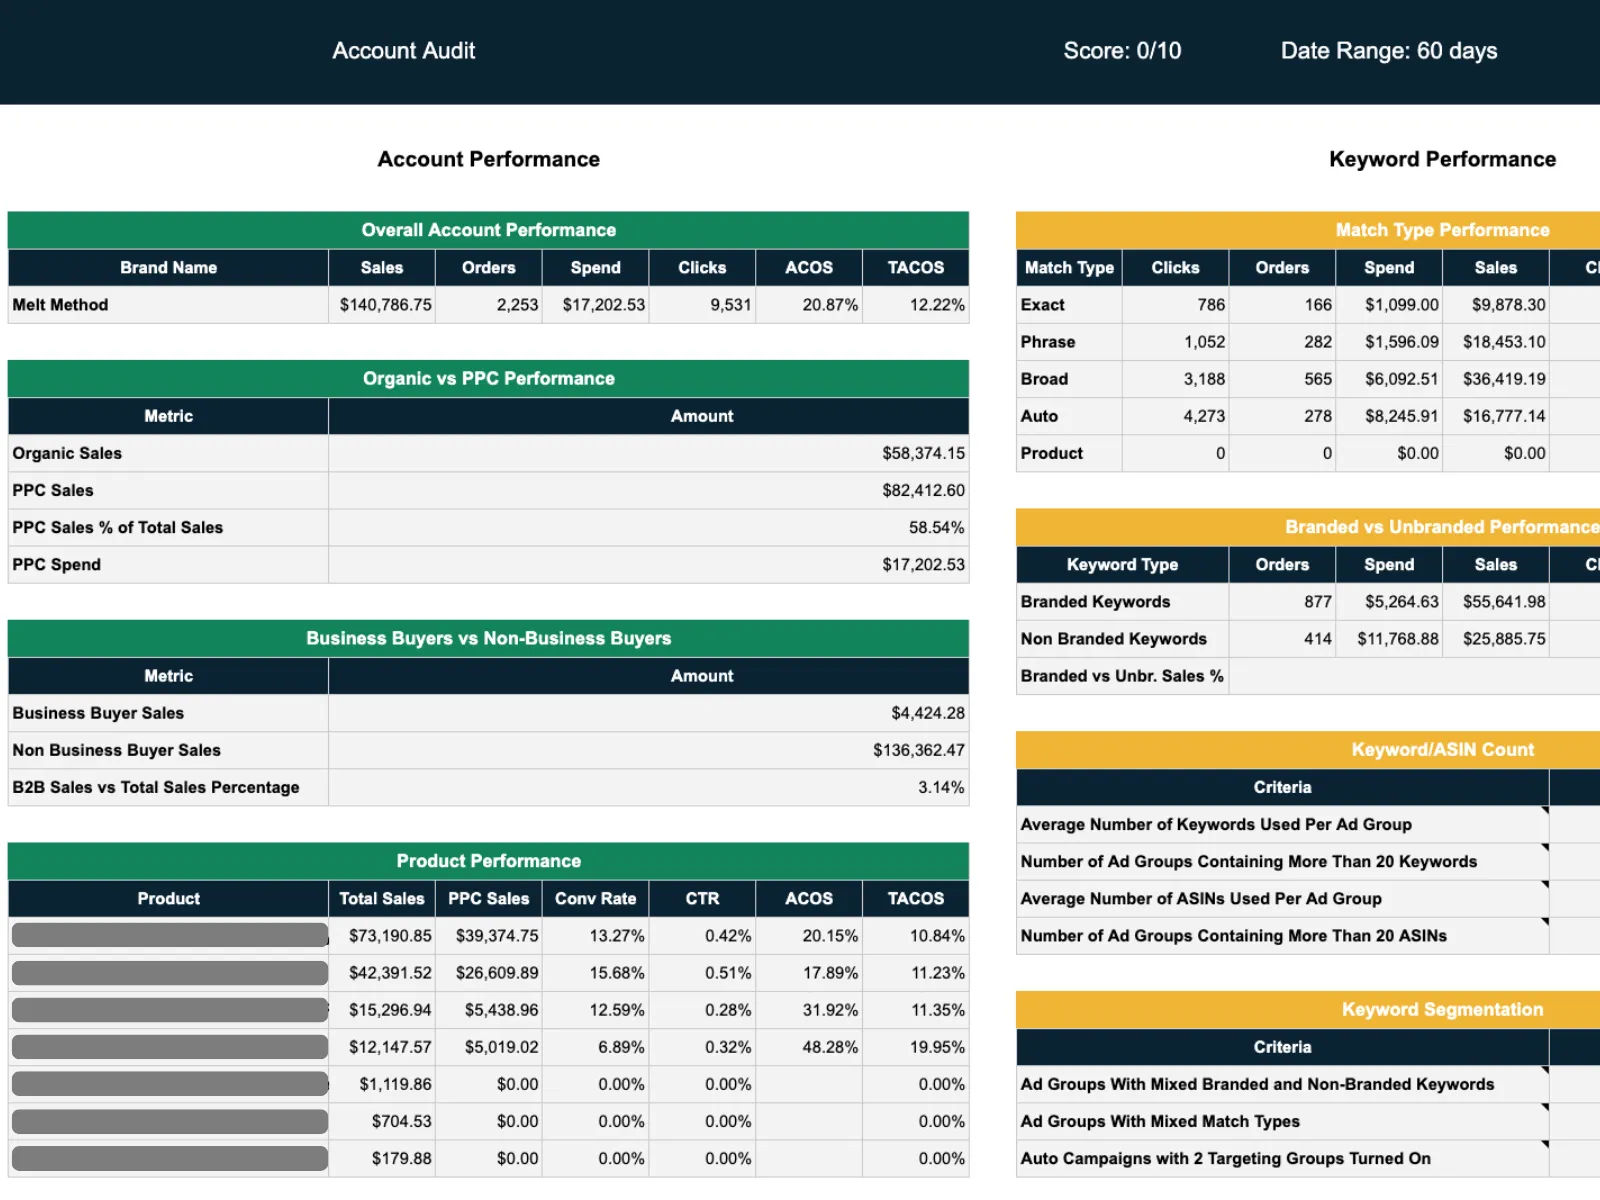Screen dimensions: 1600x1200
Task: Select the Account Audit title text
Action: (403, 50)
